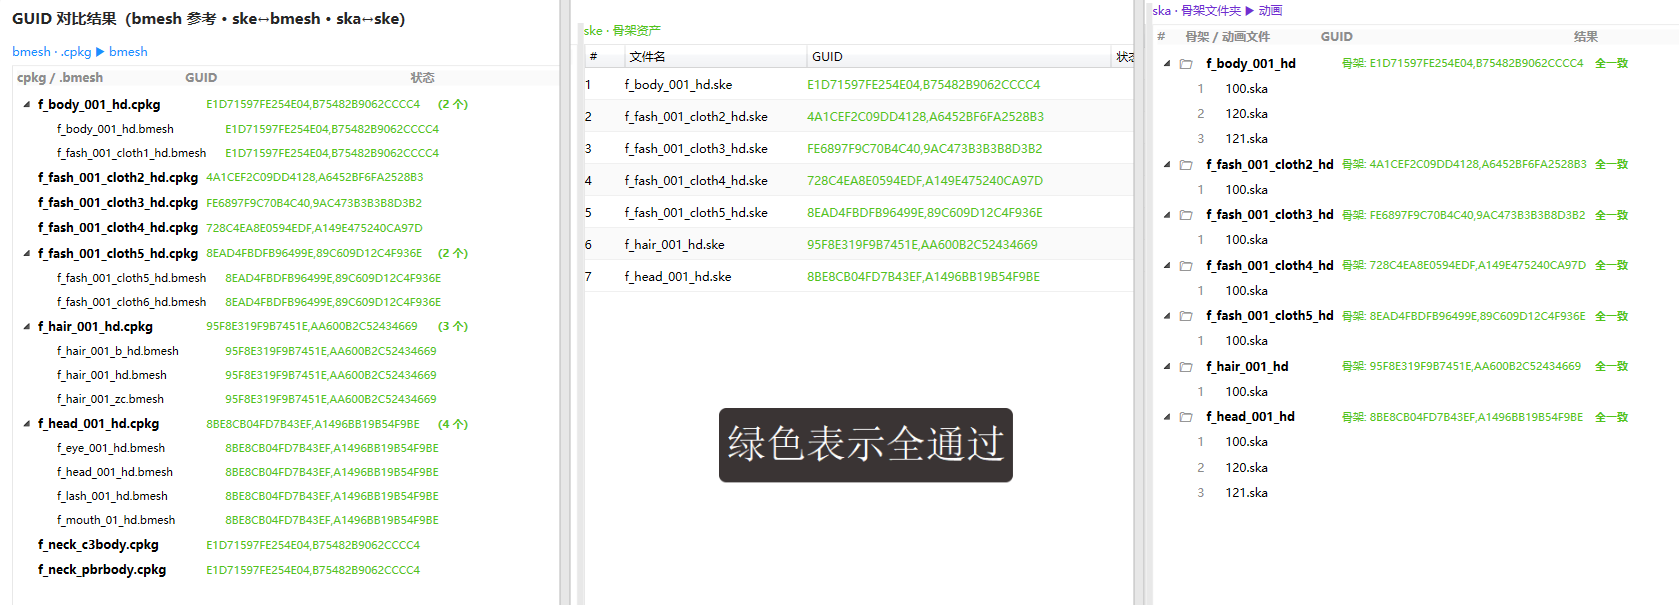Screen dimensions: 1679x605
Task: Click folder icon beside f_body_001_hd in ska panel
Action: point(1186,64)
